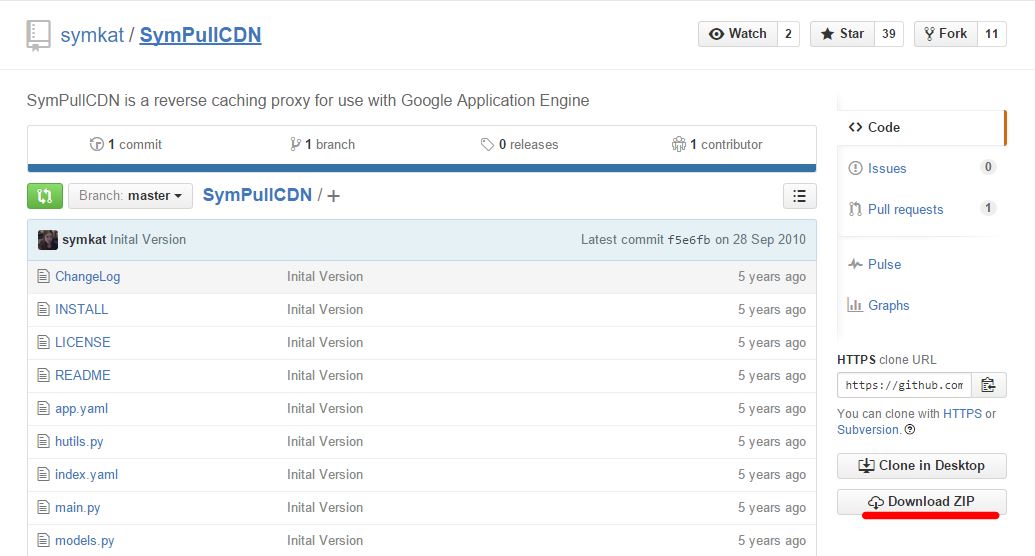Open the README file
The height and width of the screenshot is (556, 1035).
click(83, 376)
